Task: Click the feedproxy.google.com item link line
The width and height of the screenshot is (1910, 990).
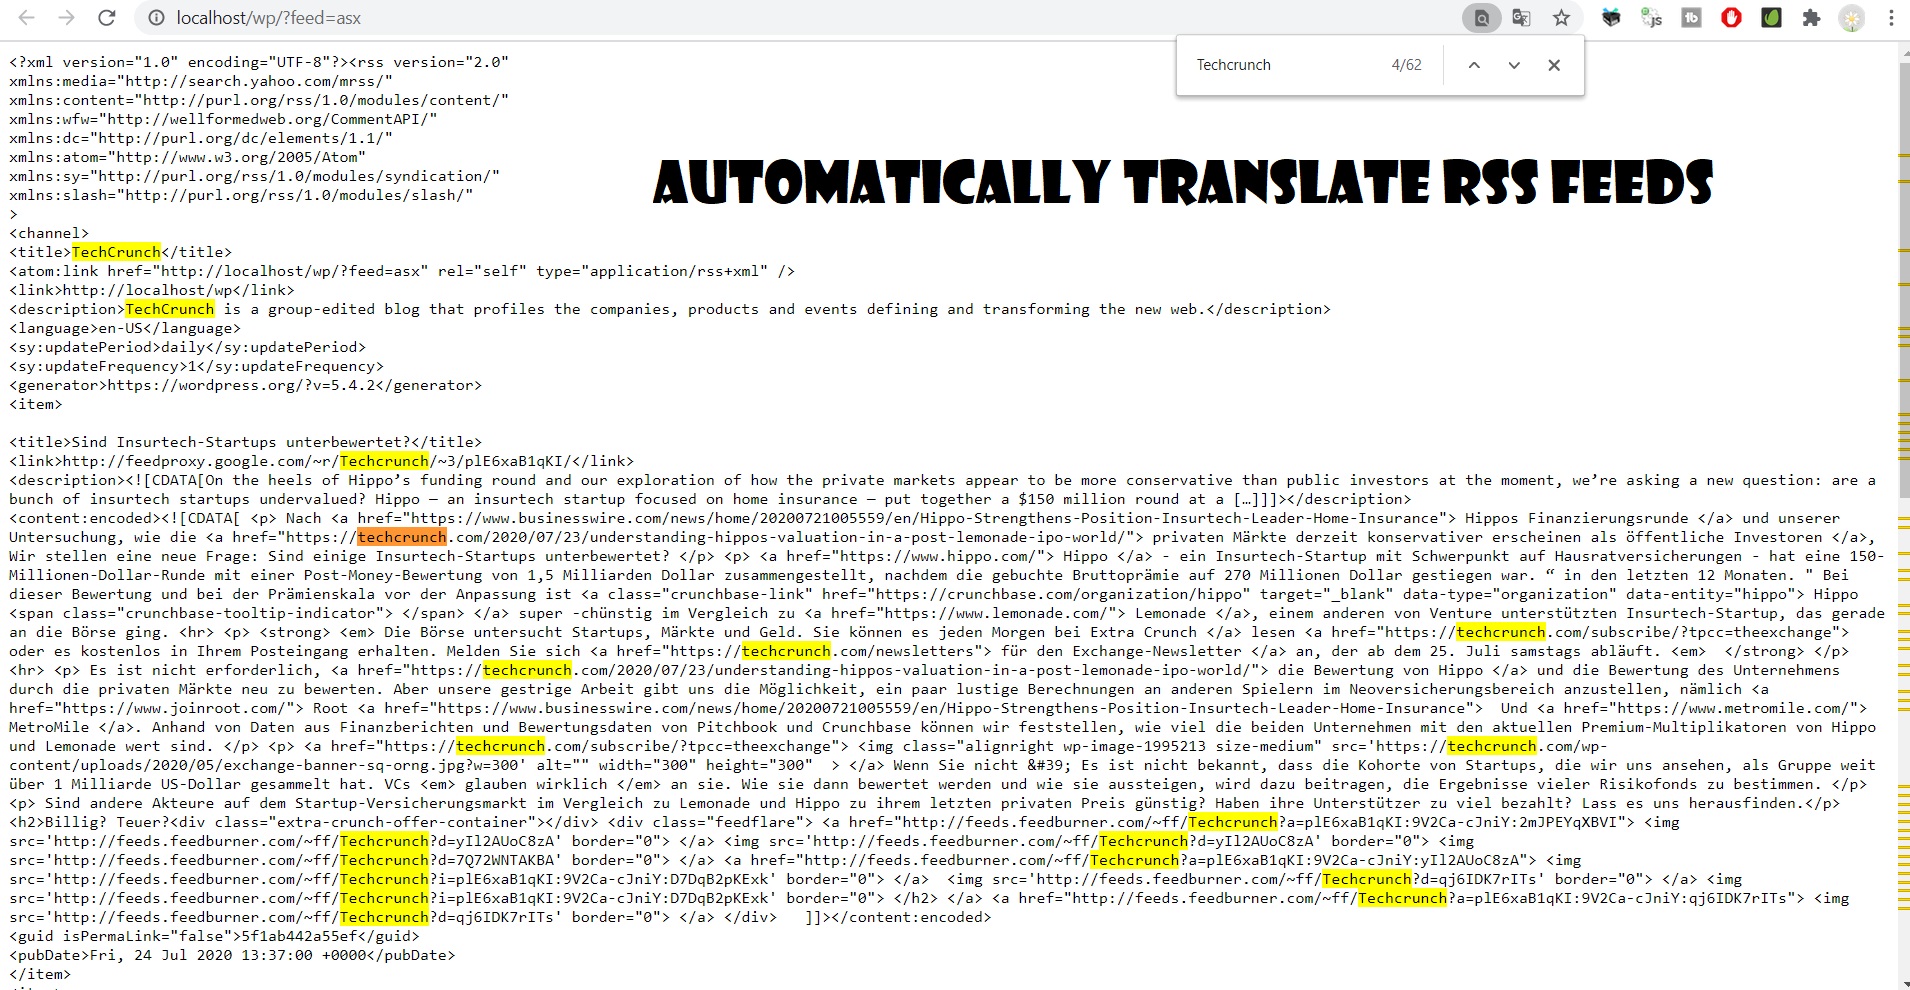Action: [322, 461]
